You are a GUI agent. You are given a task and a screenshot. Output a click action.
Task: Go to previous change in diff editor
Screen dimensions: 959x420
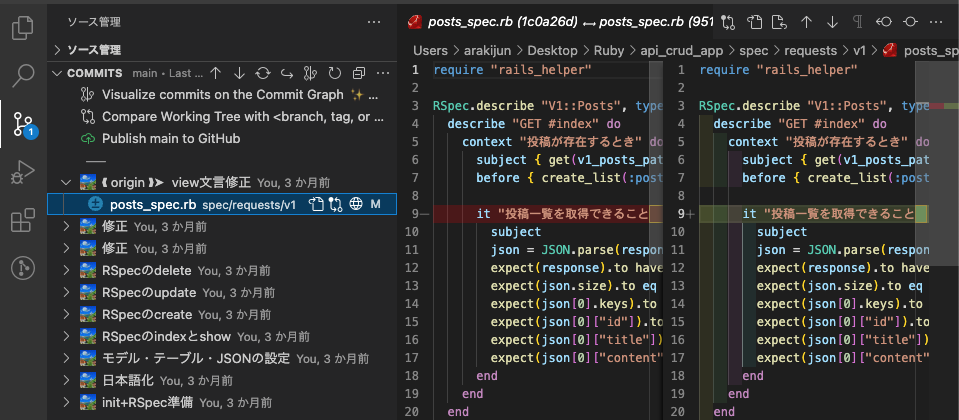pos(806,22)
